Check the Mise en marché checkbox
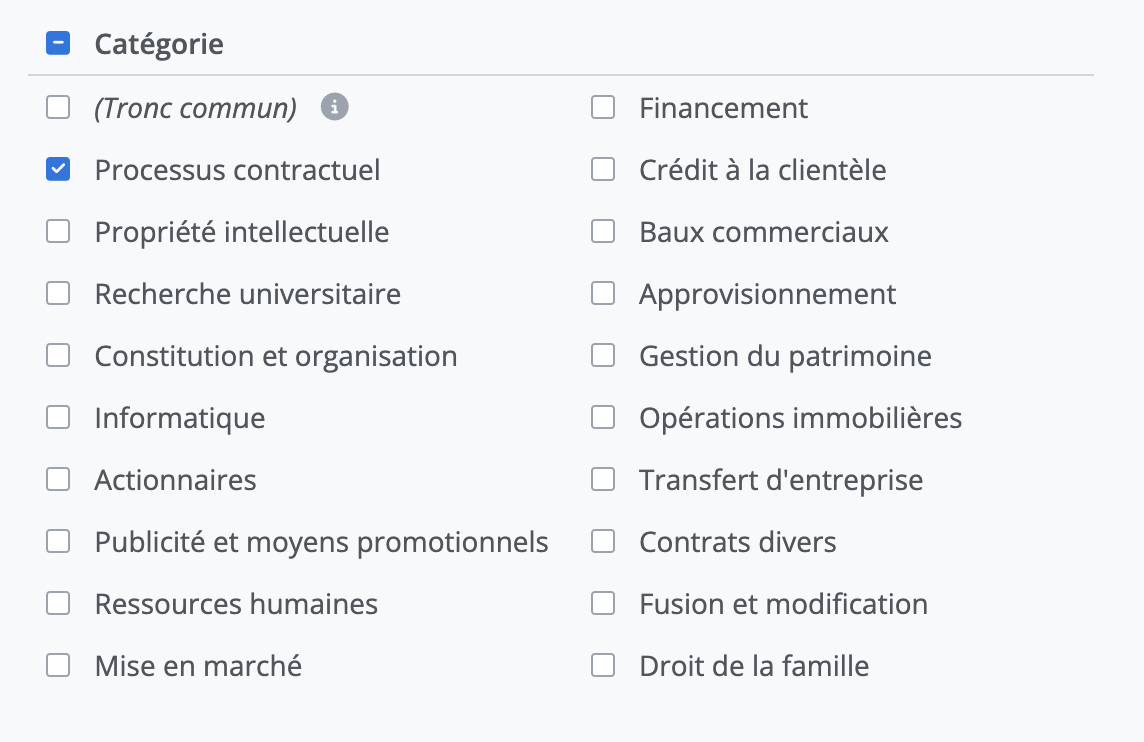This screenshot has width=1144, height=742. (58, 666)
